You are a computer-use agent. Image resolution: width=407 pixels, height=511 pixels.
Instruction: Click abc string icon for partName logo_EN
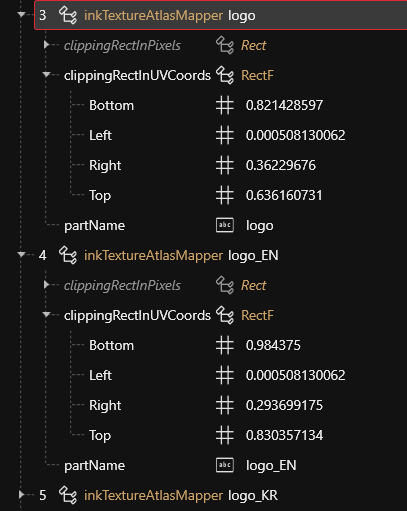coord(225,465)
